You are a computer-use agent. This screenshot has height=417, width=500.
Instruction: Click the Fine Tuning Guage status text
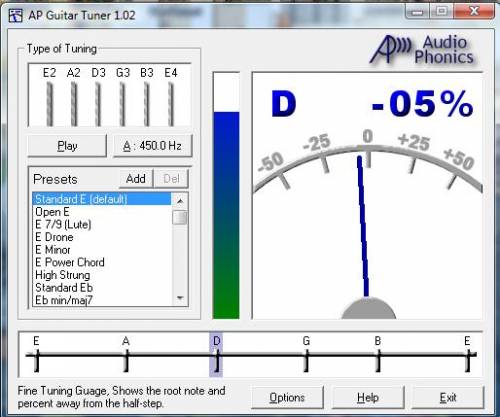tap(122, 397)
